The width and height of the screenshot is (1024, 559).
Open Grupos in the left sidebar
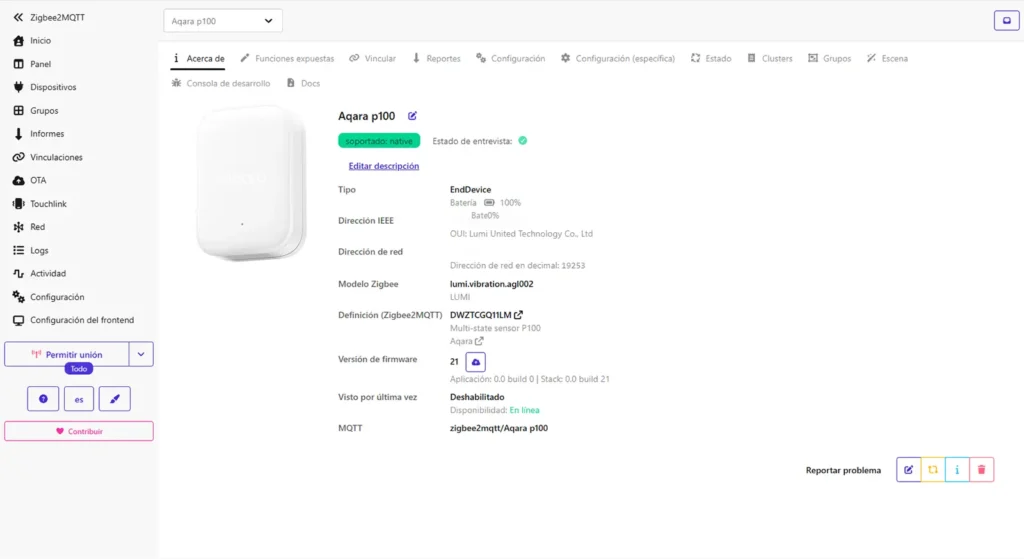[x=36, y=110]
